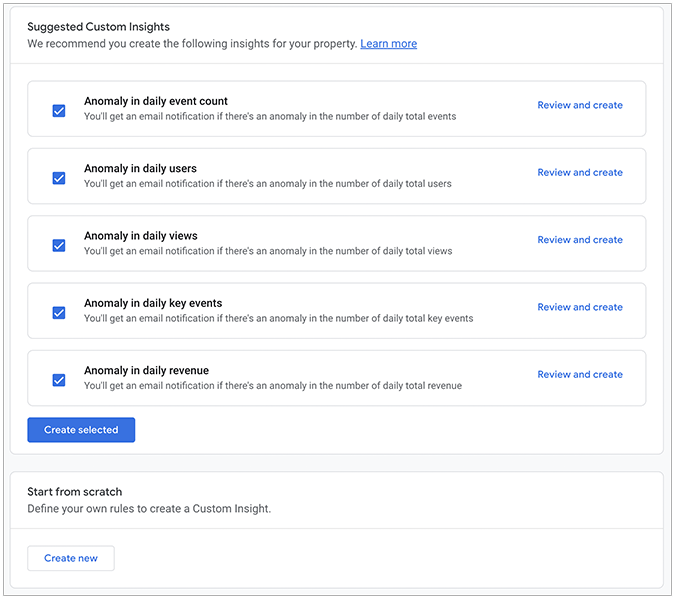The image size is (675, 599).
Task: Click the Create new button
Action: pyautogui.click(x=71, y=558)
